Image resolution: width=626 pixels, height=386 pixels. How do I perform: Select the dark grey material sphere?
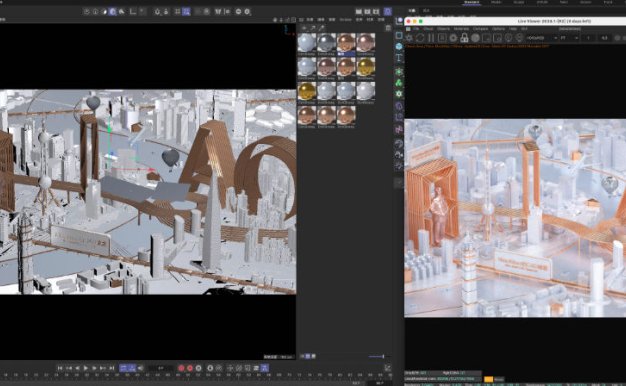coord(326,42)
